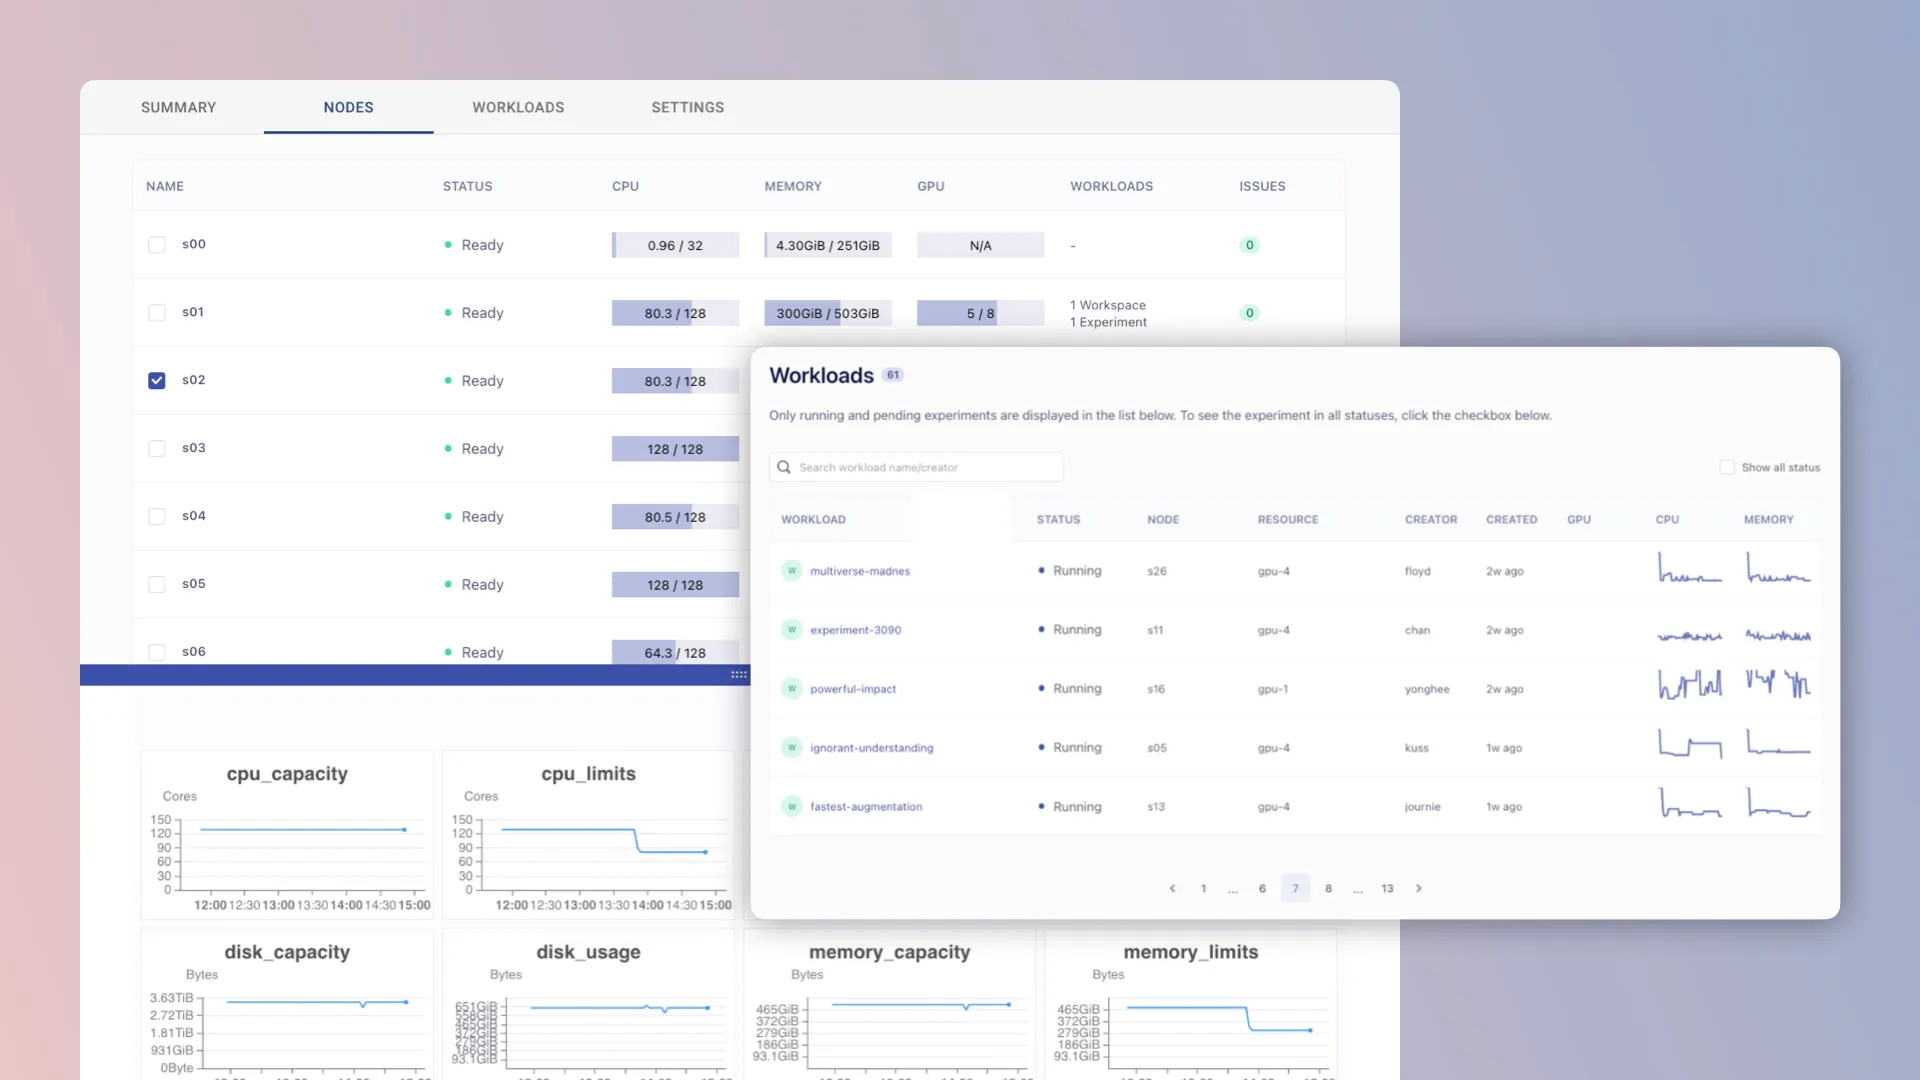Click the W icon beside powerful-impact

point(791,689)
